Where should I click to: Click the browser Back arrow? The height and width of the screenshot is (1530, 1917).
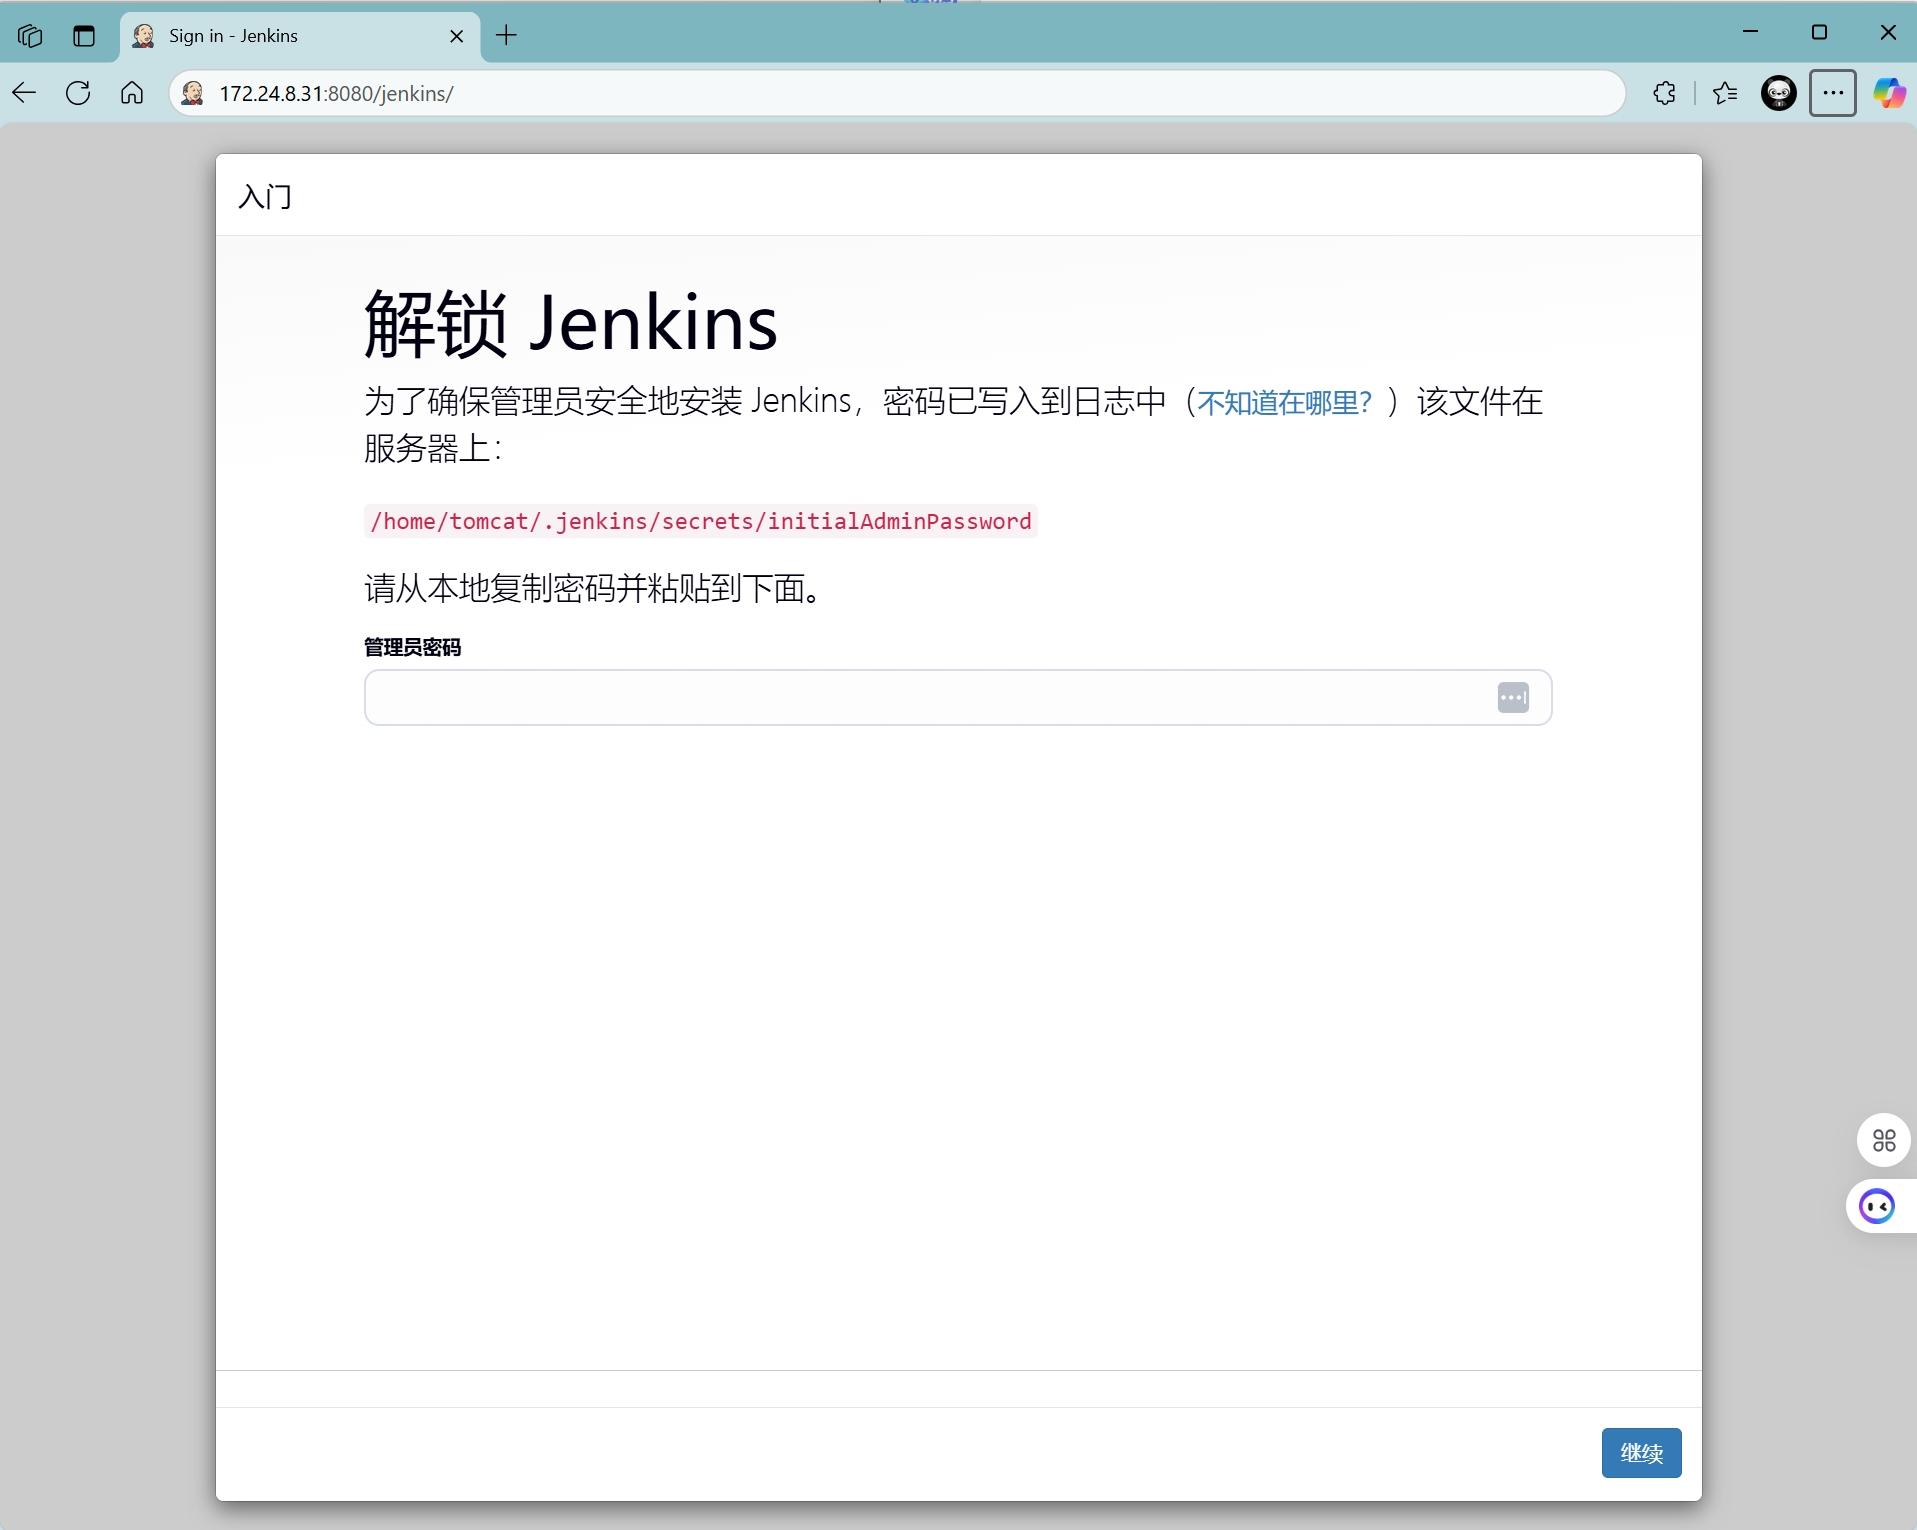pos(25,93)
